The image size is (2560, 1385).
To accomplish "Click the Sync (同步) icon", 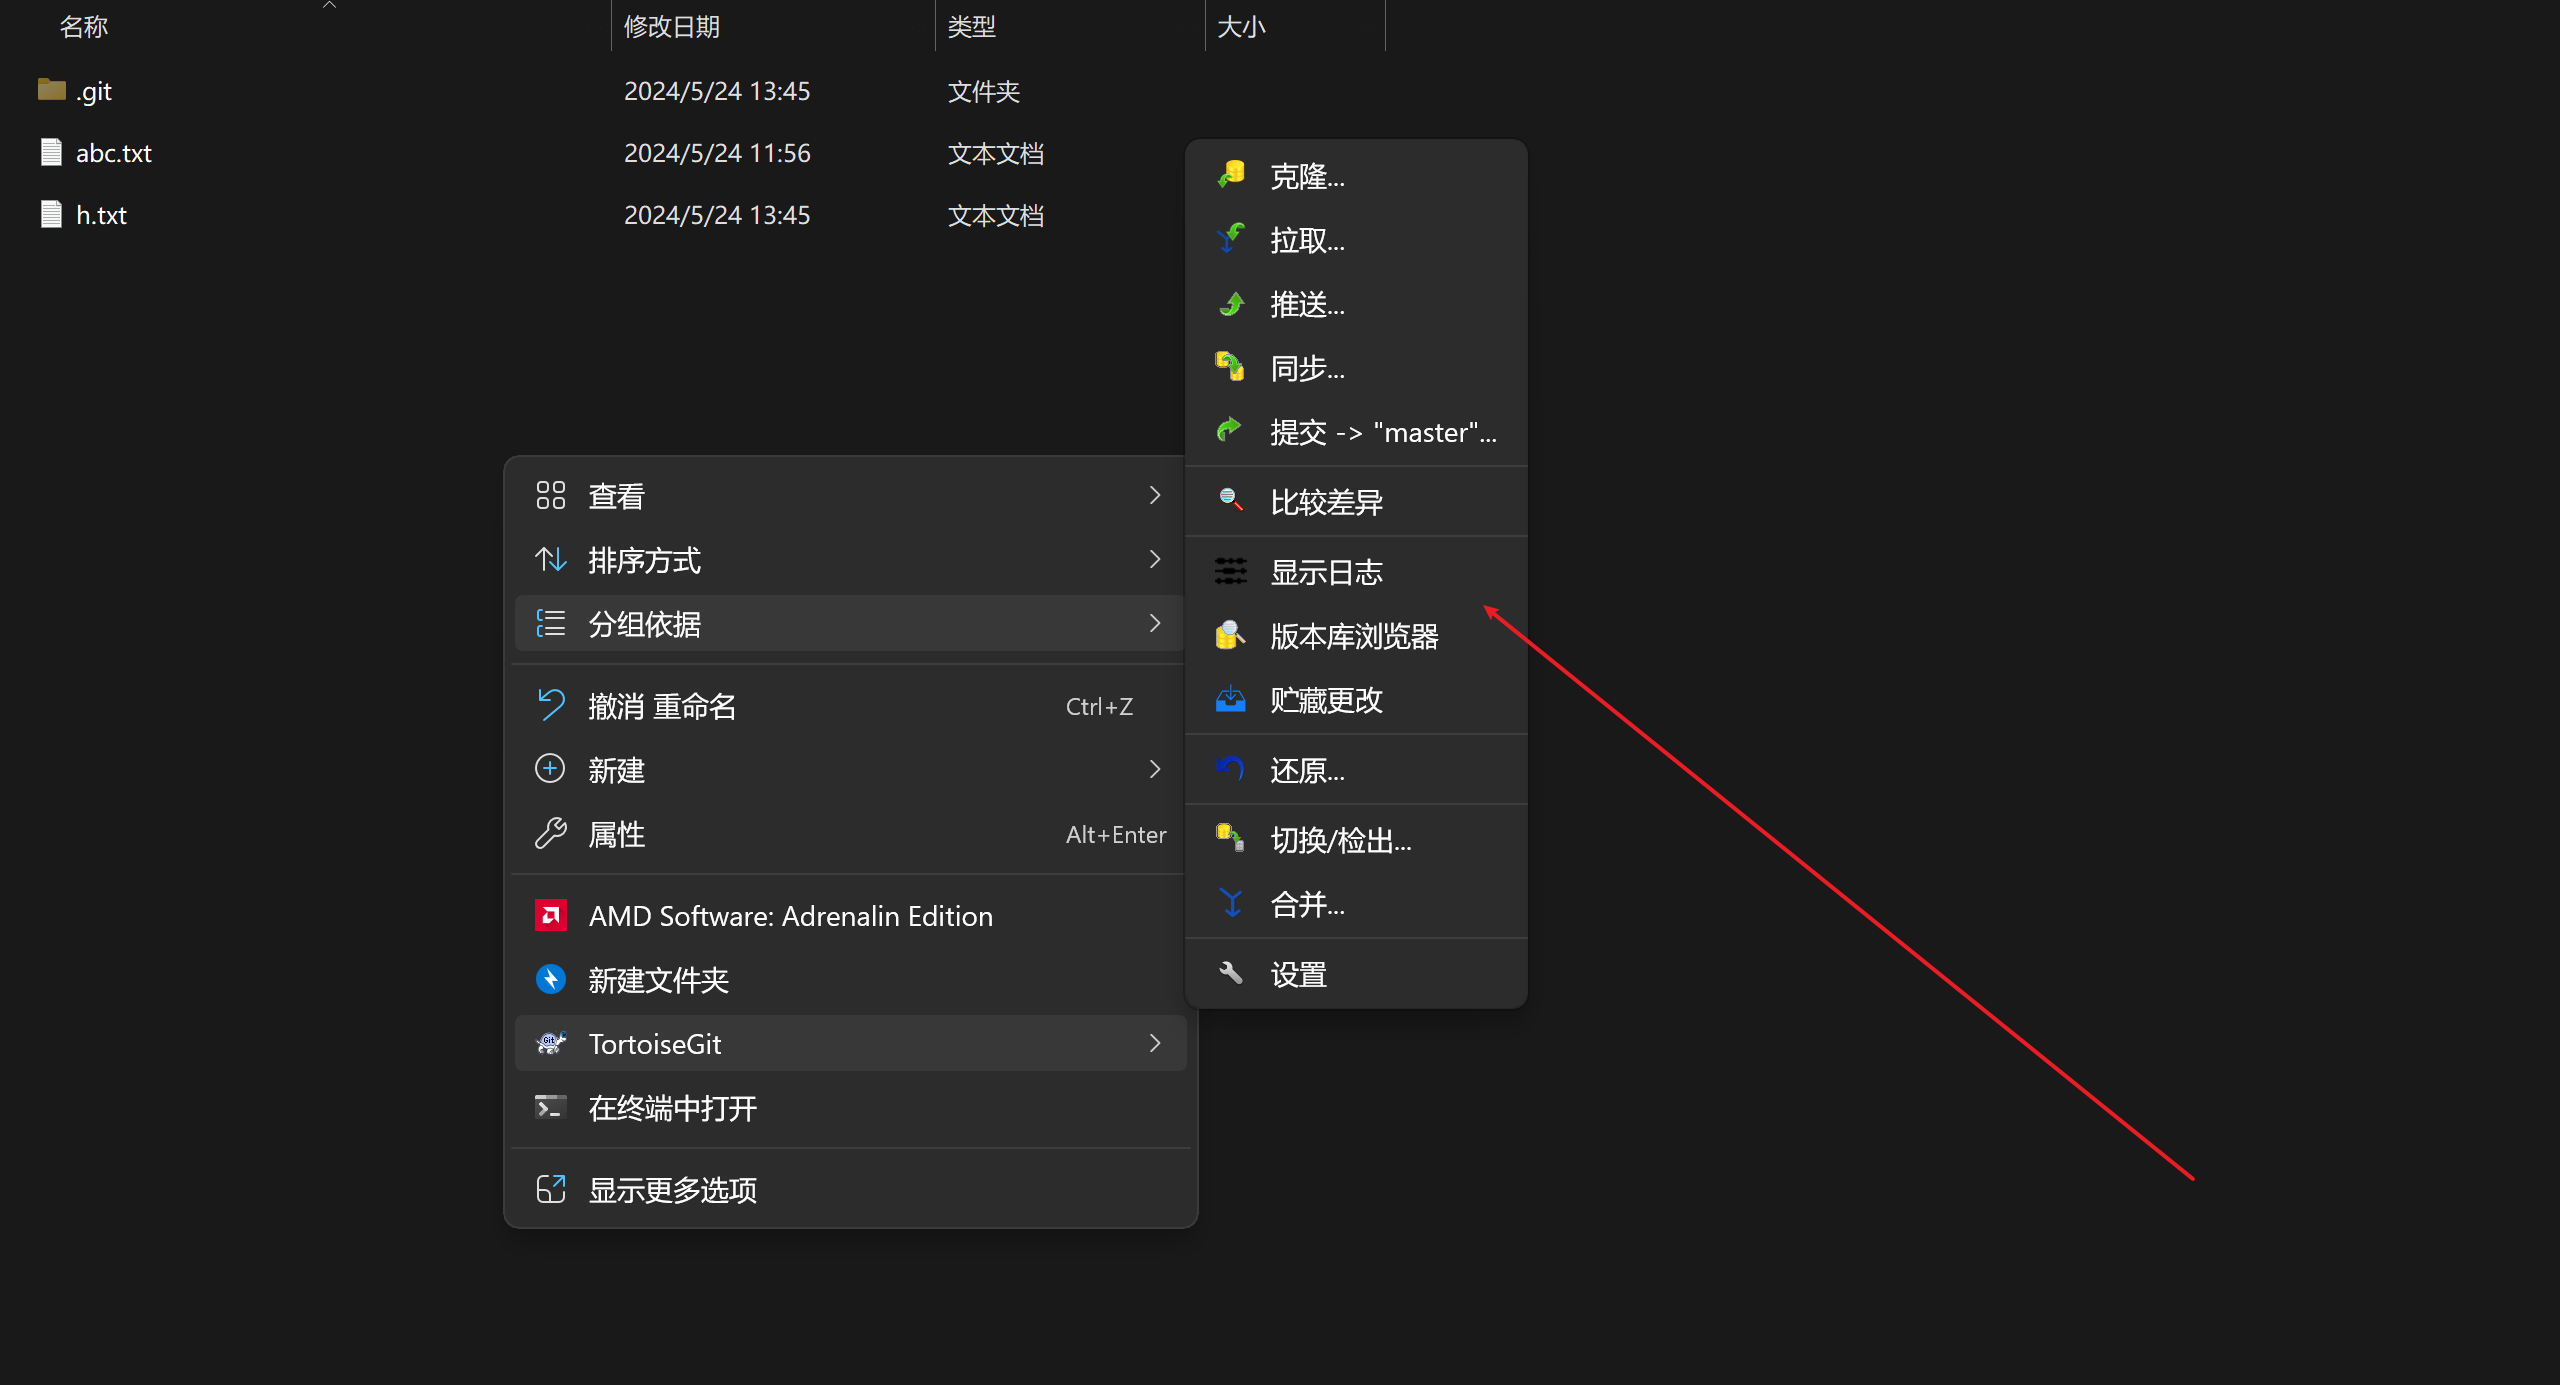I will click(x=1231, y=367).
